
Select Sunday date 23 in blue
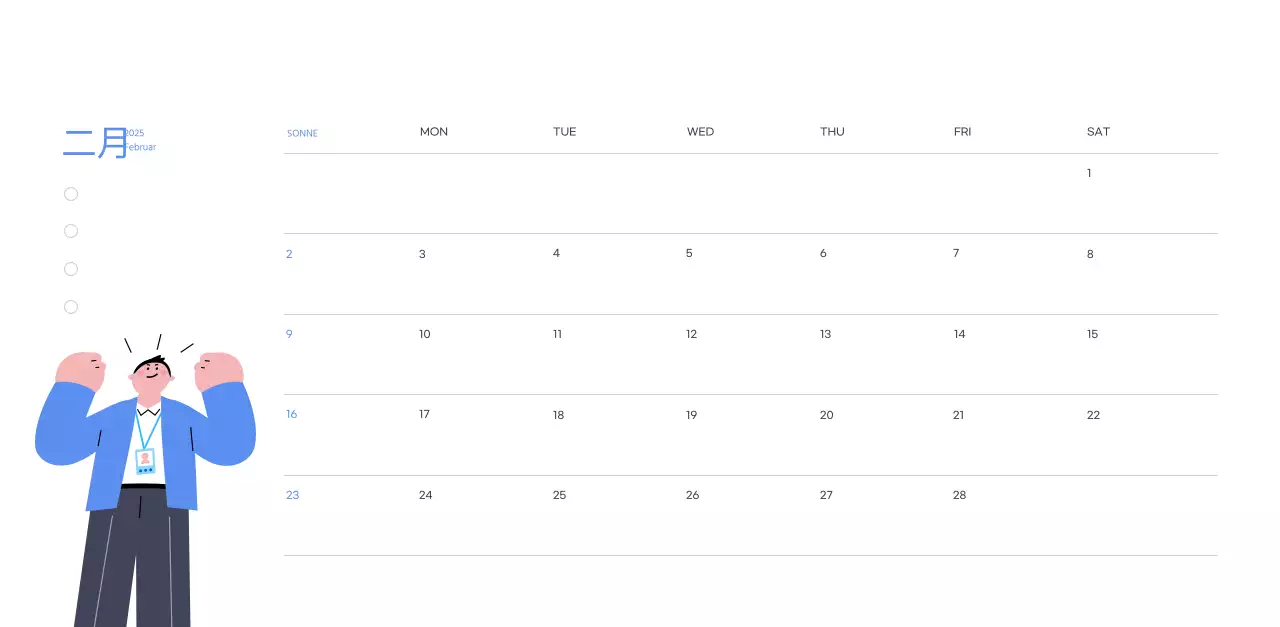pyautogui.click(x=292, y=495)
